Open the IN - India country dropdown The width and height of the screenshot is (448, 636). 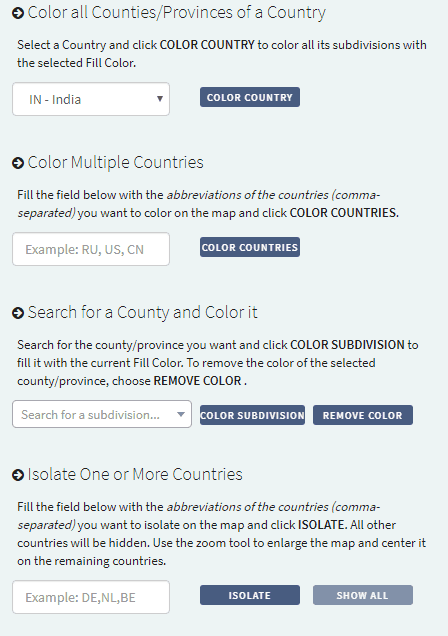(x=91, y=99)
